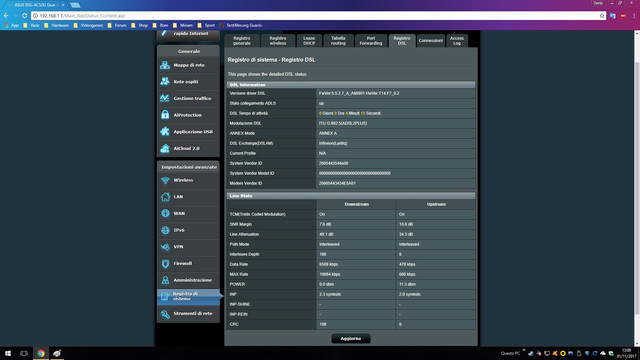The height and width of the screenshot is (360, 640).
Task: Open Forum bookmarks folder
Action: point(117,25)
